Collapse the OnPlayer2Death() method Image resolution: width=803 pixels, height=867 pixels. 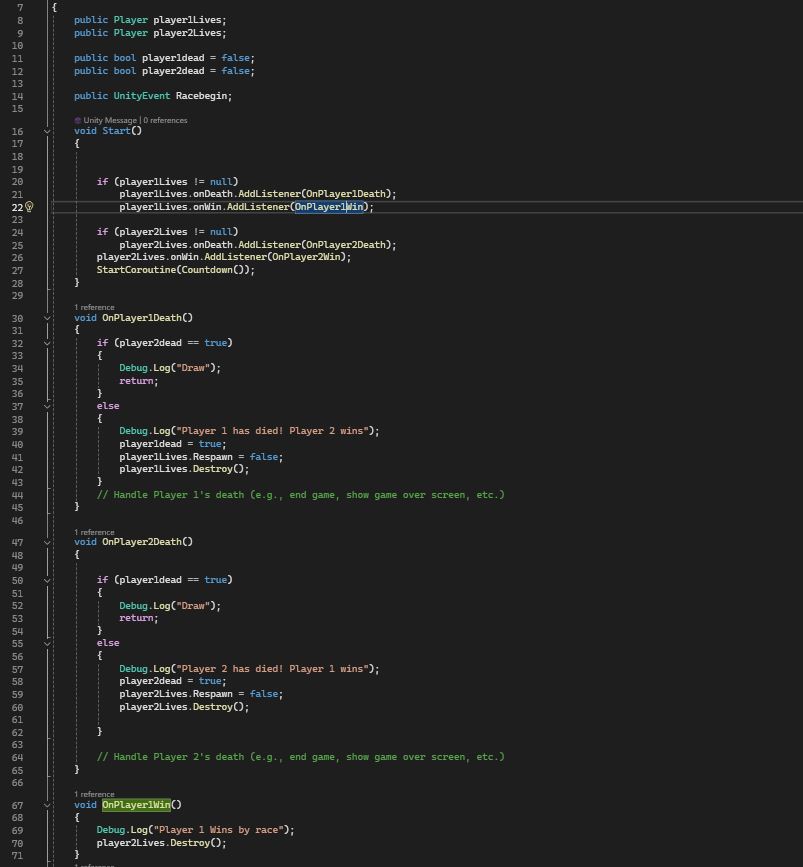click(x=47, y=542)
